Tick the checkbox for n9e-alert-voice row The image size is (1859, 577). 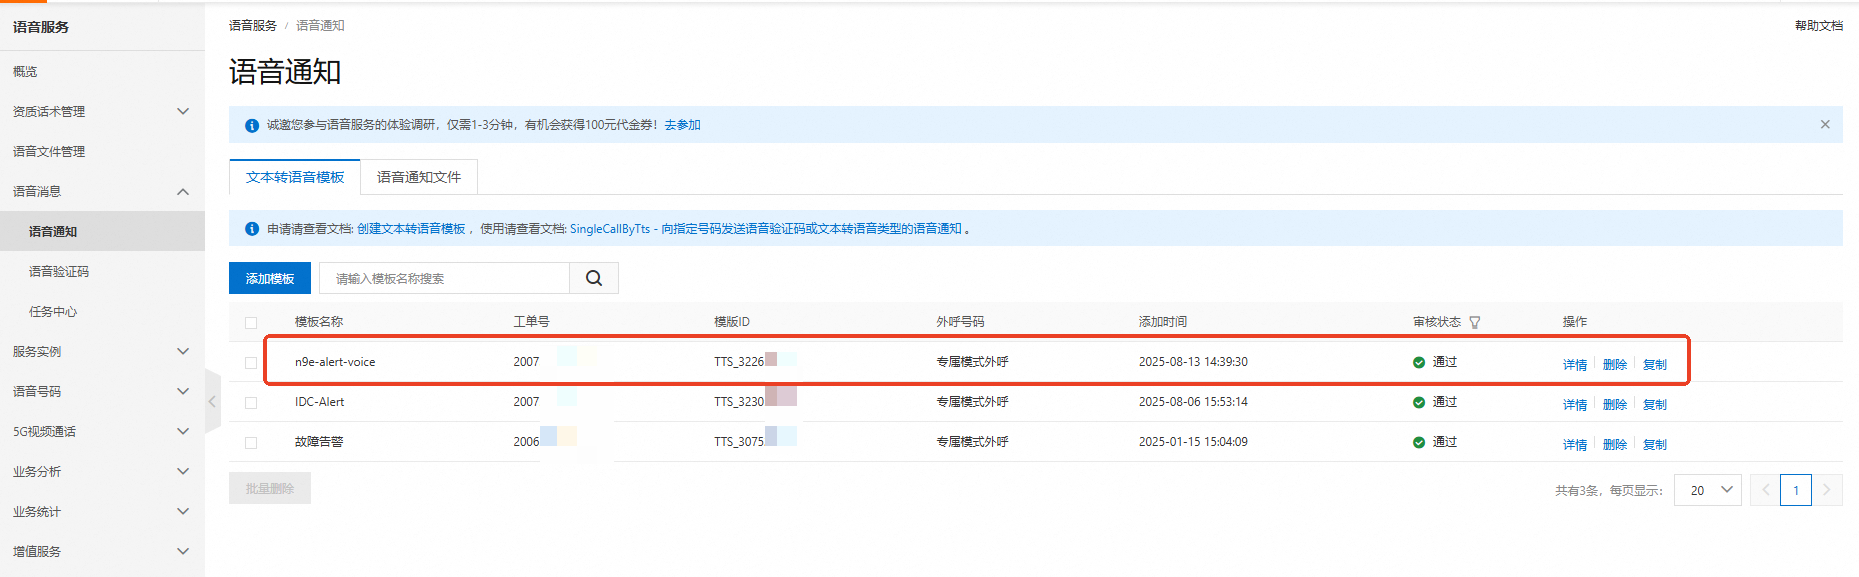pyautogui.click(x=251, y=363)
